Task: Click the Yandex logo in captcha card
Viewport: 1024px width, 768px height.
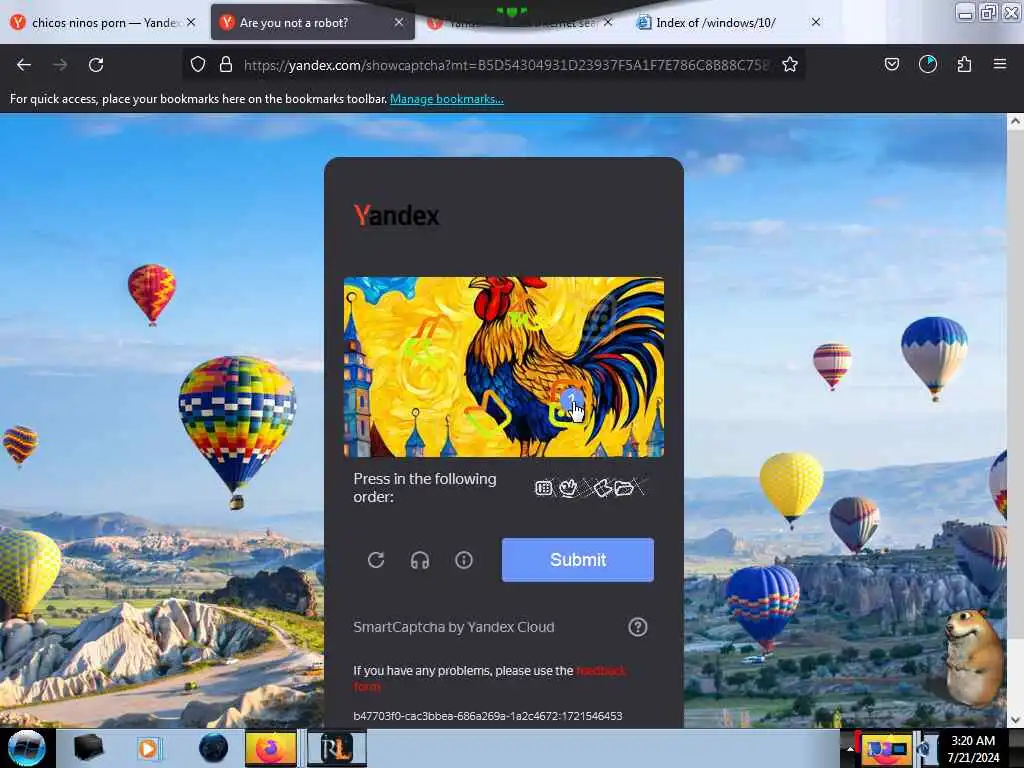Action: (x=396, y=215)
